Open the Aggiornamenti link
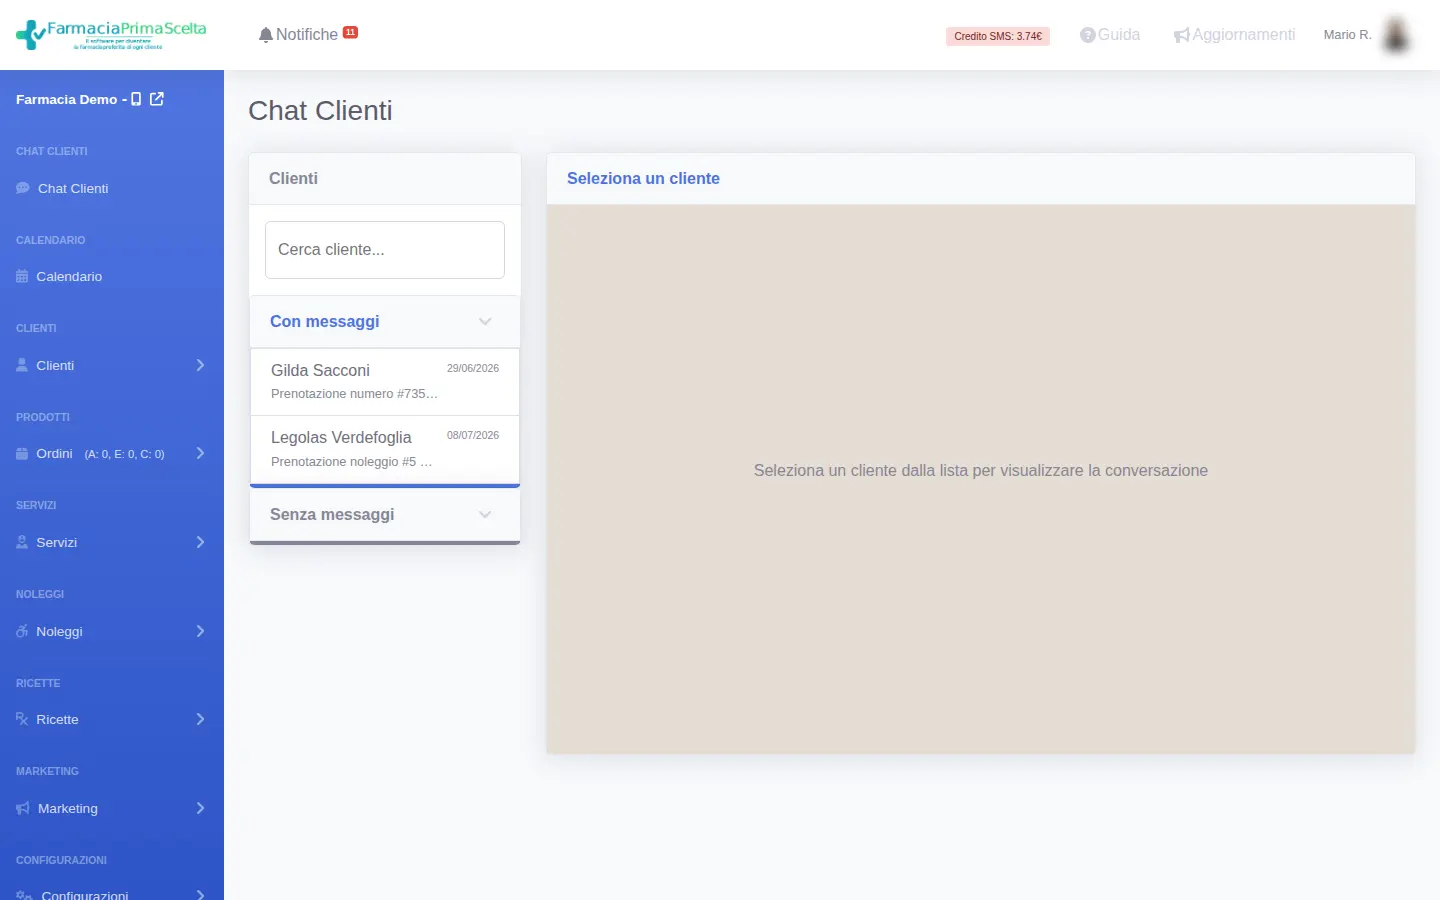 coord(1244,35)
